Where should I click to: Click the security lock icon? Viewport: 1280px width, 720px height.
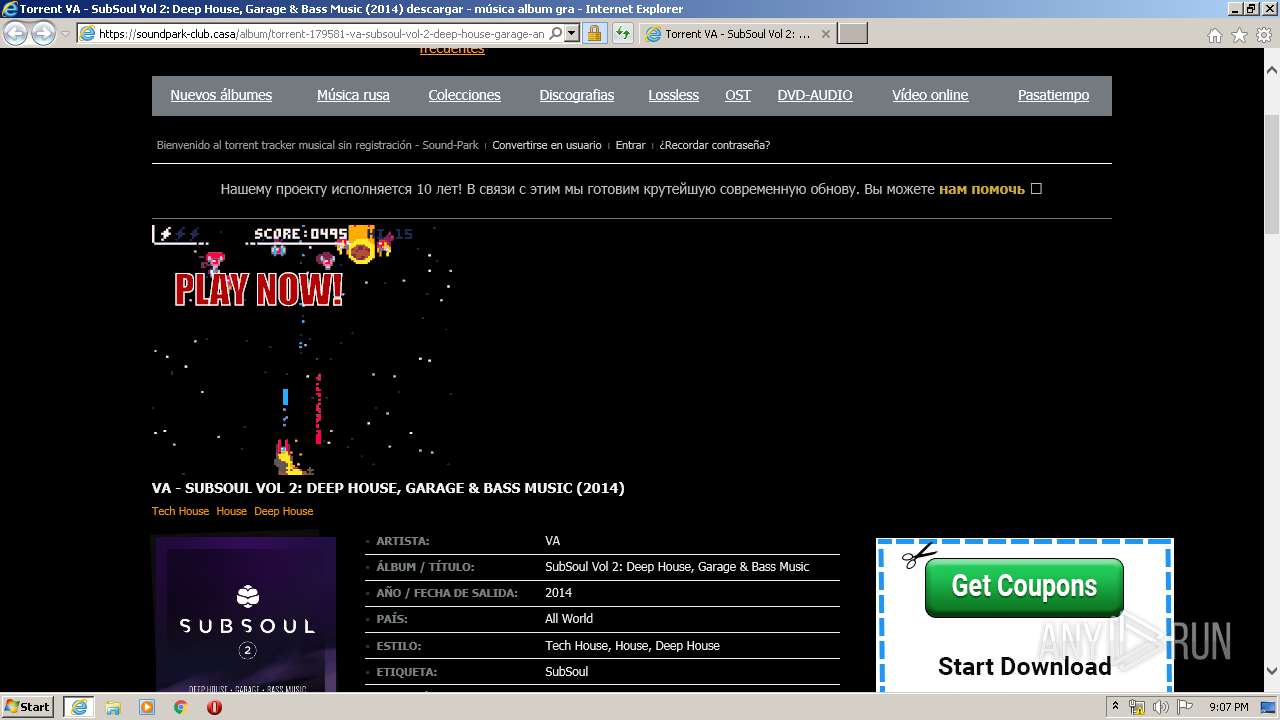(594, 33)
